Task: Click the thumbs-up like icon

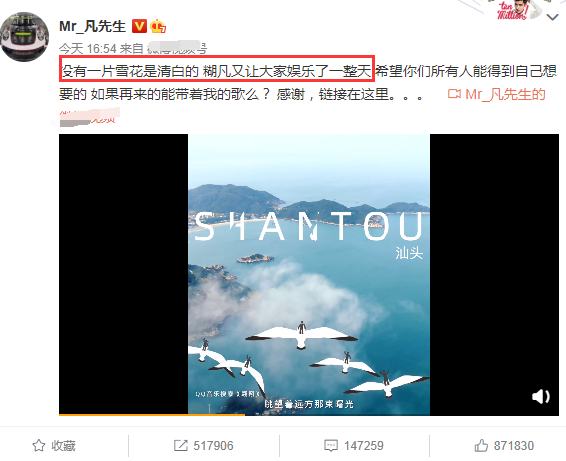Action: pyautogui.click(x=481, y=445)
